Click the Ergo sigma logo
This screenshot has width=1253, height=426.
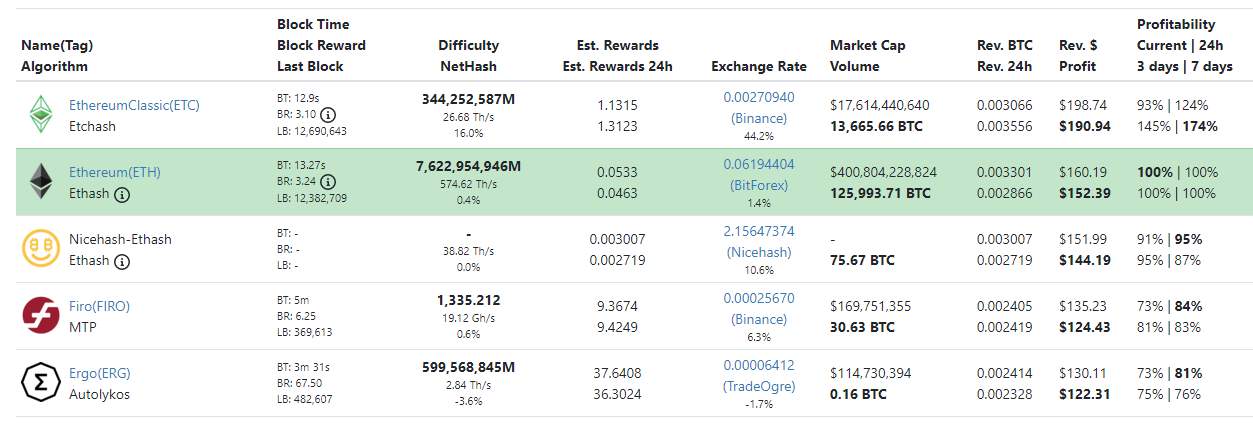[41, 382]
